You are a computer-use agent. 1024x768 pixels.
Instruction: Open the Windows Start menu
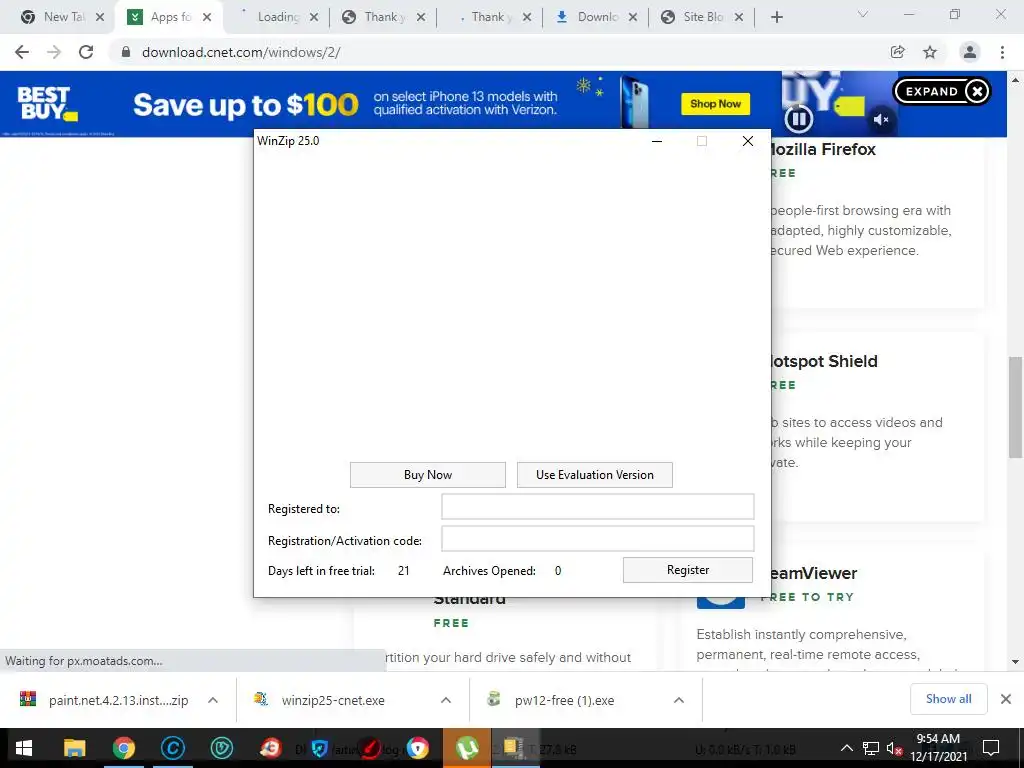coord(24,748)
